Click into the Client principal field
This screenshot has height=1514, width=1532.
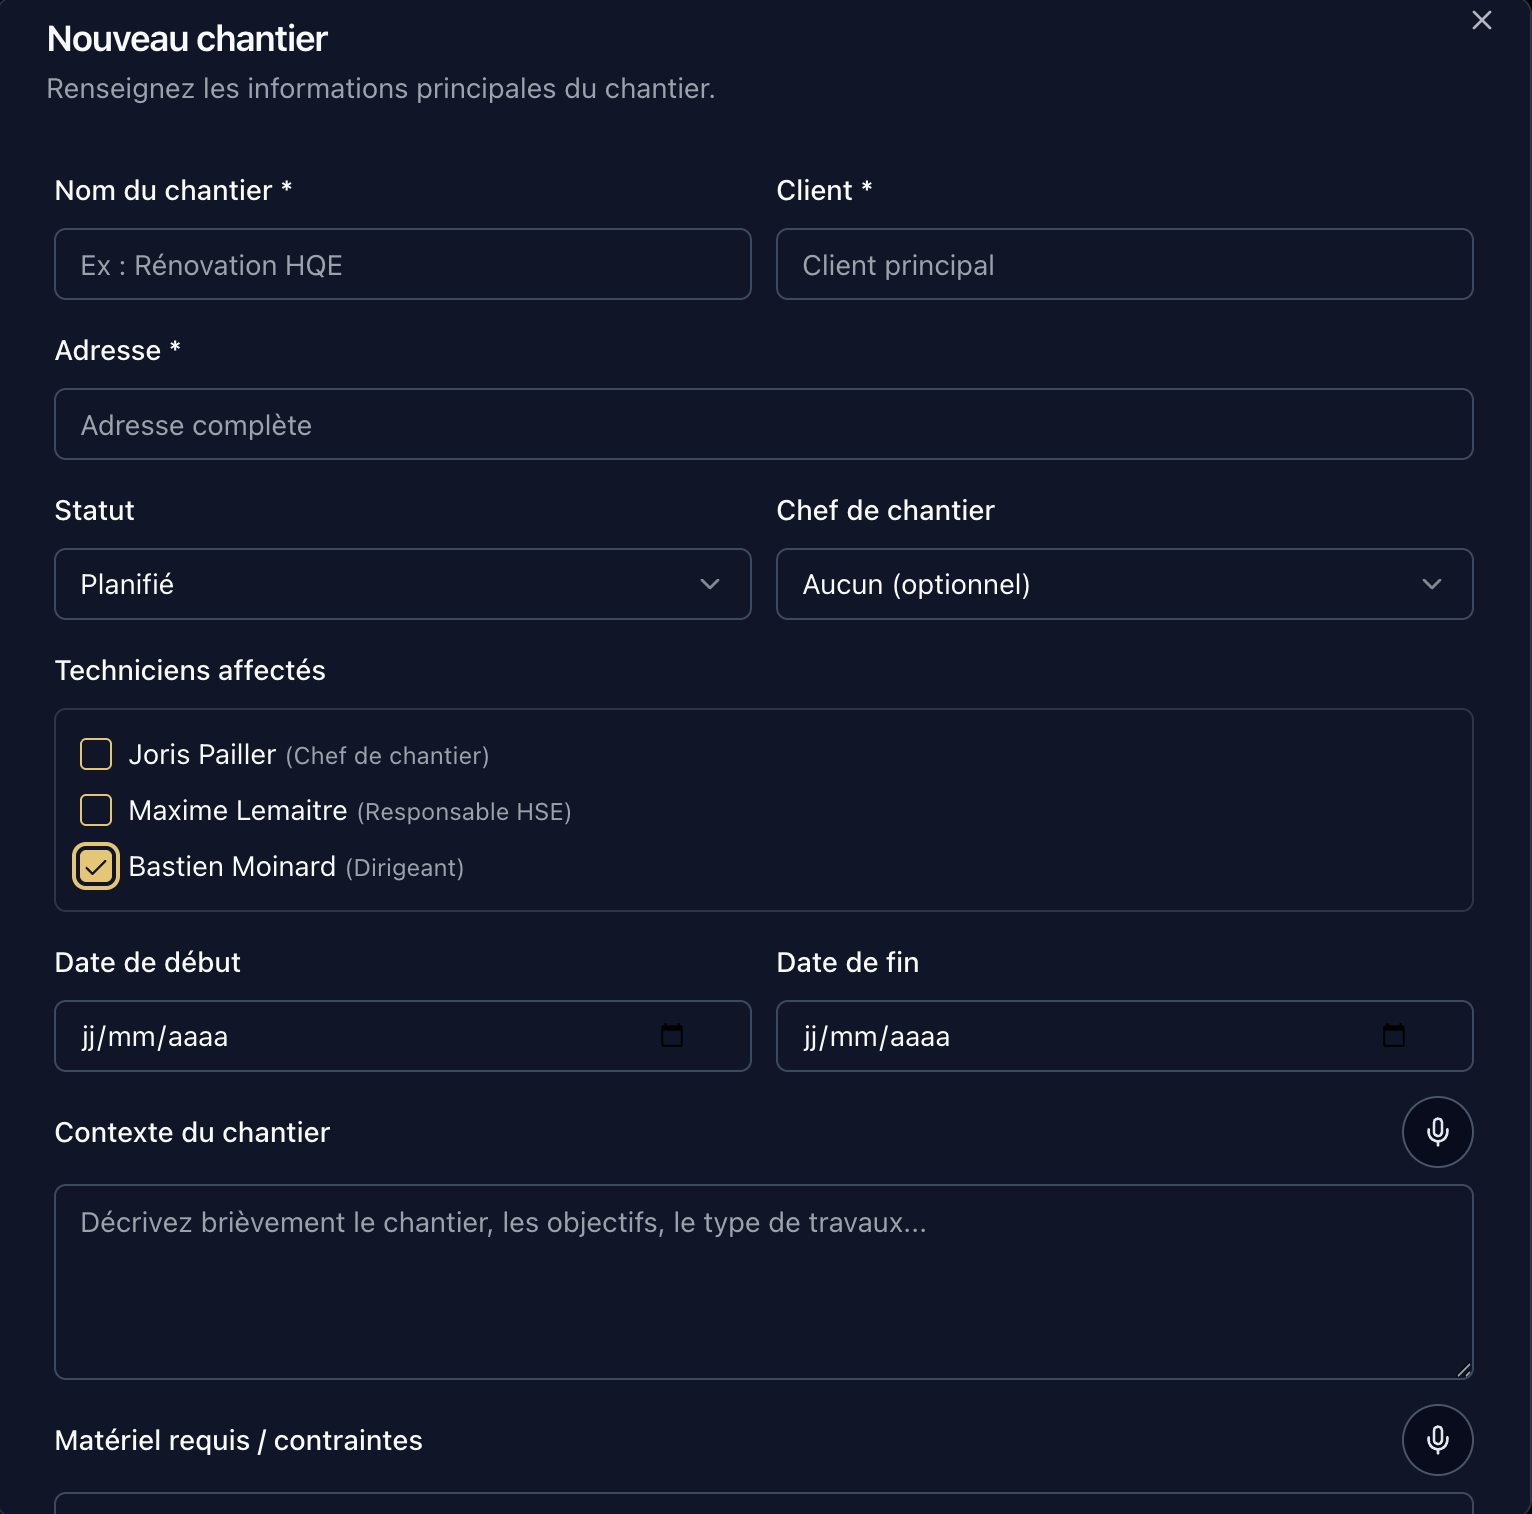(1123, 264)
